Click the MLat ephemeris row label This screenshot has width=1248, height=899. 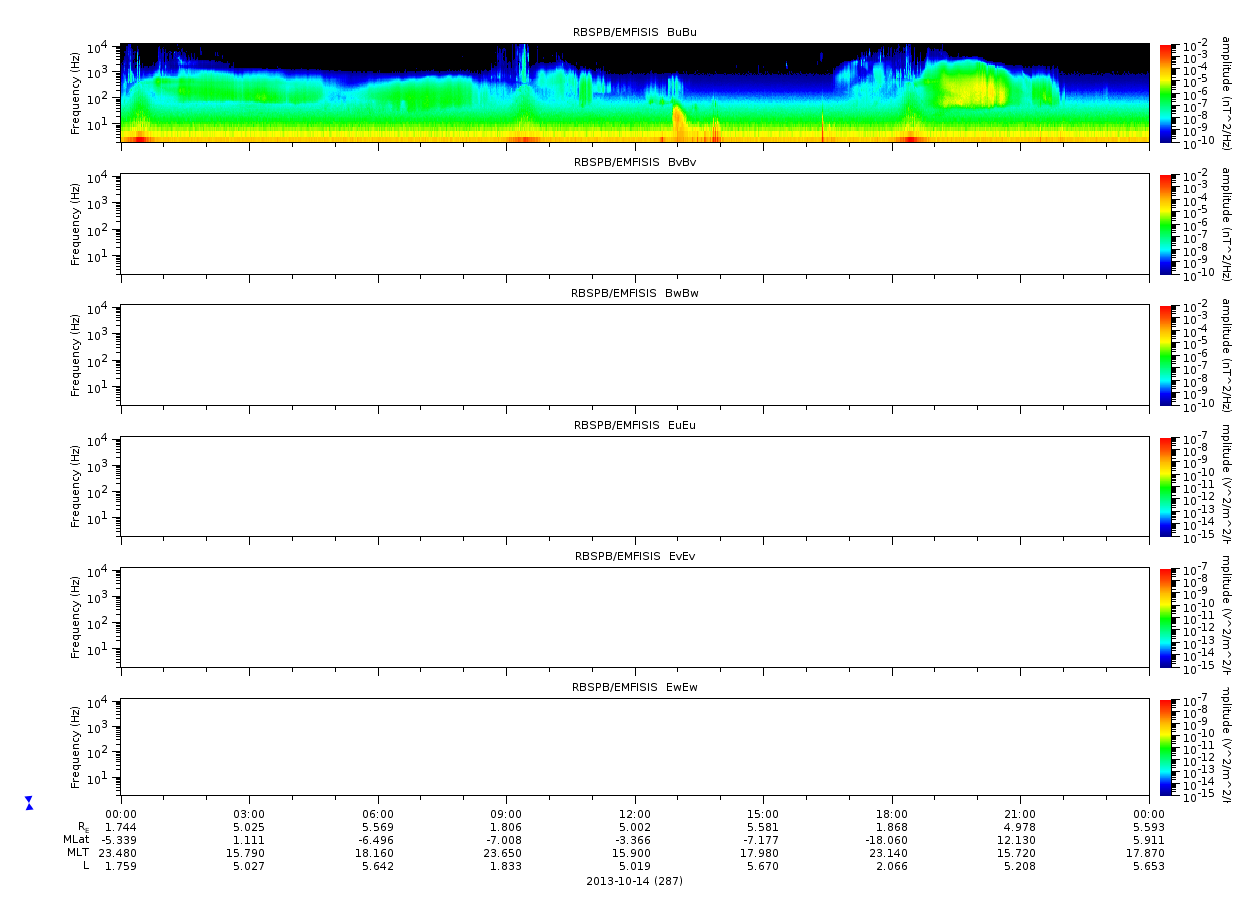coord(76,840)
